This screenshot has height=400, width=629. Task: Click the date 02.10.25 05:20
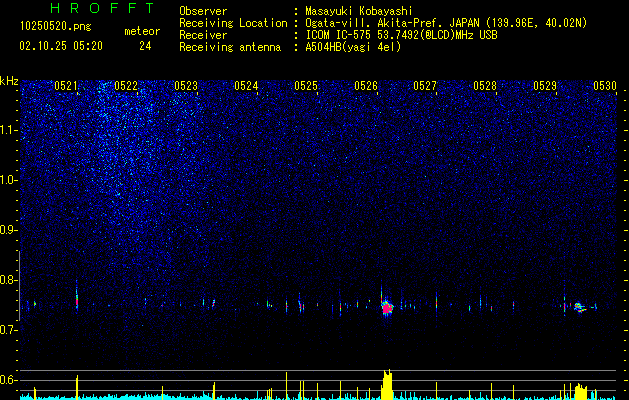tap(61, 46)
